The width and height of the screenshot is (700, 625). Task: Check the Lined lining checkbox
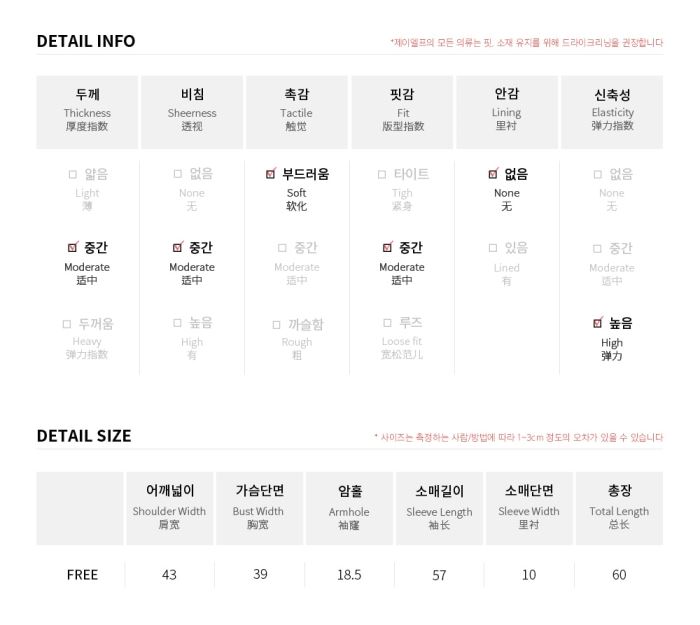coord(493,248)
